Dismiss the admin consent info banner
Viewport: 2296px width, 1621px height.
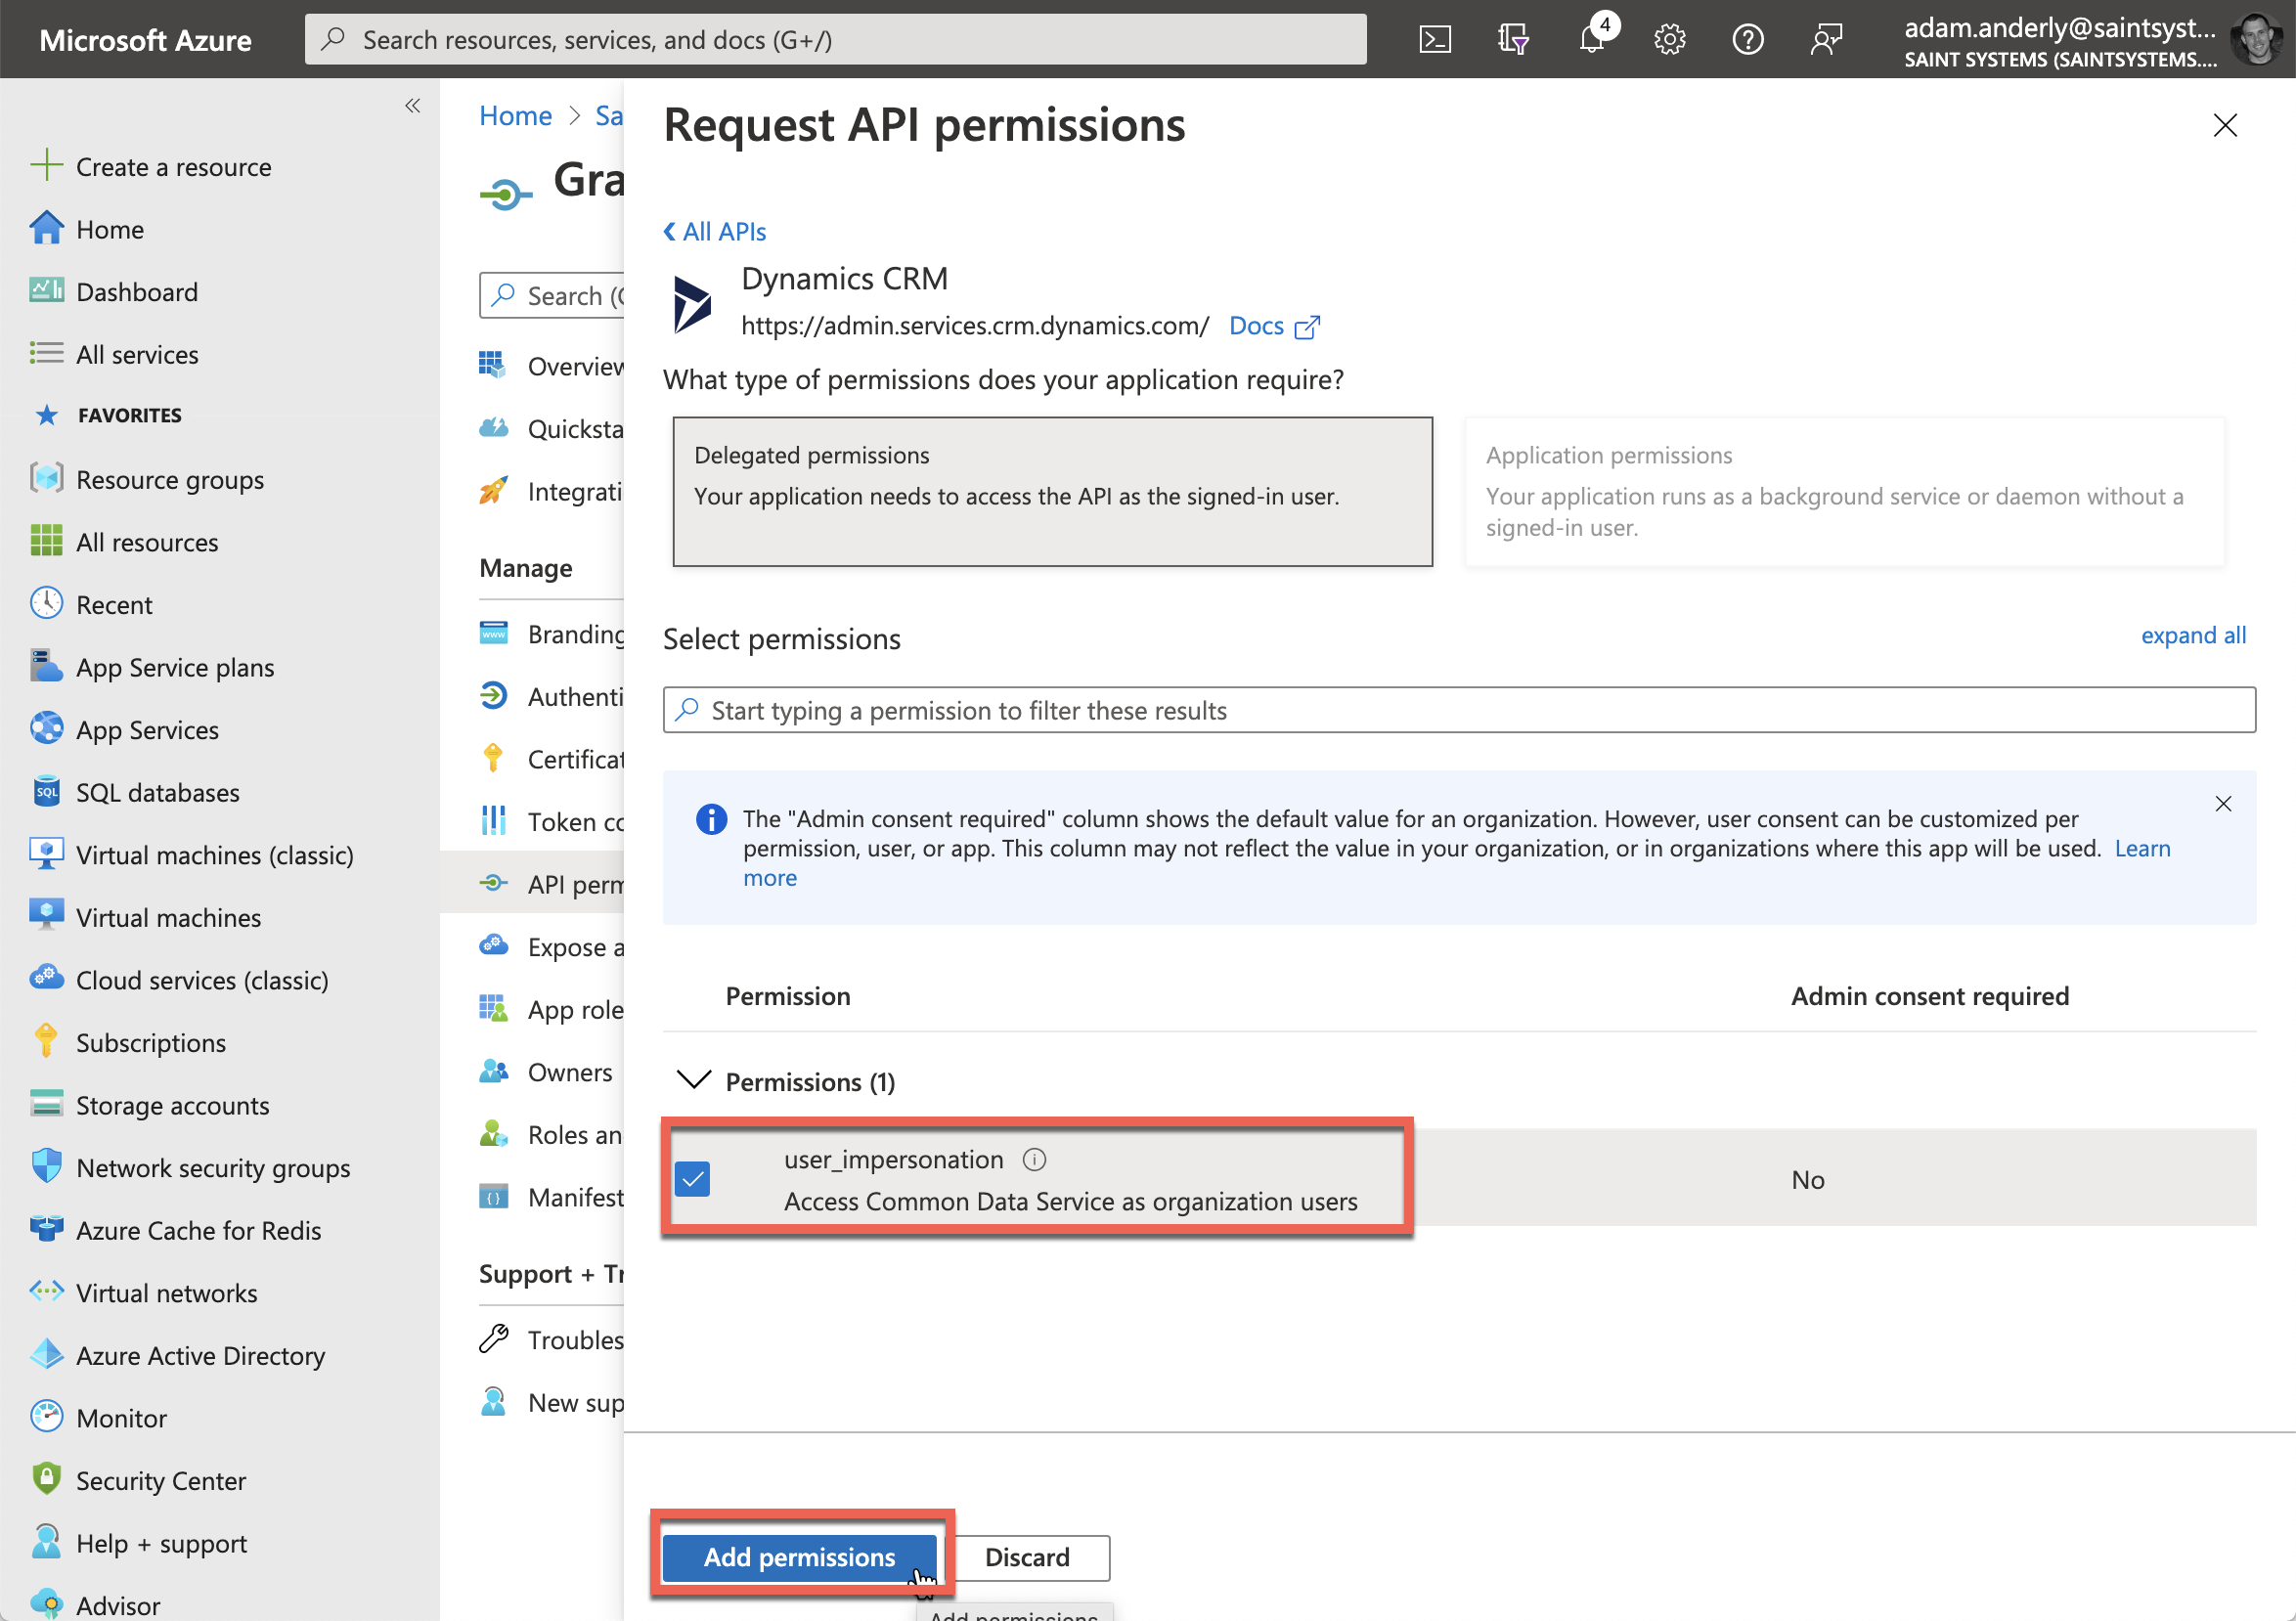[2223, 804]
